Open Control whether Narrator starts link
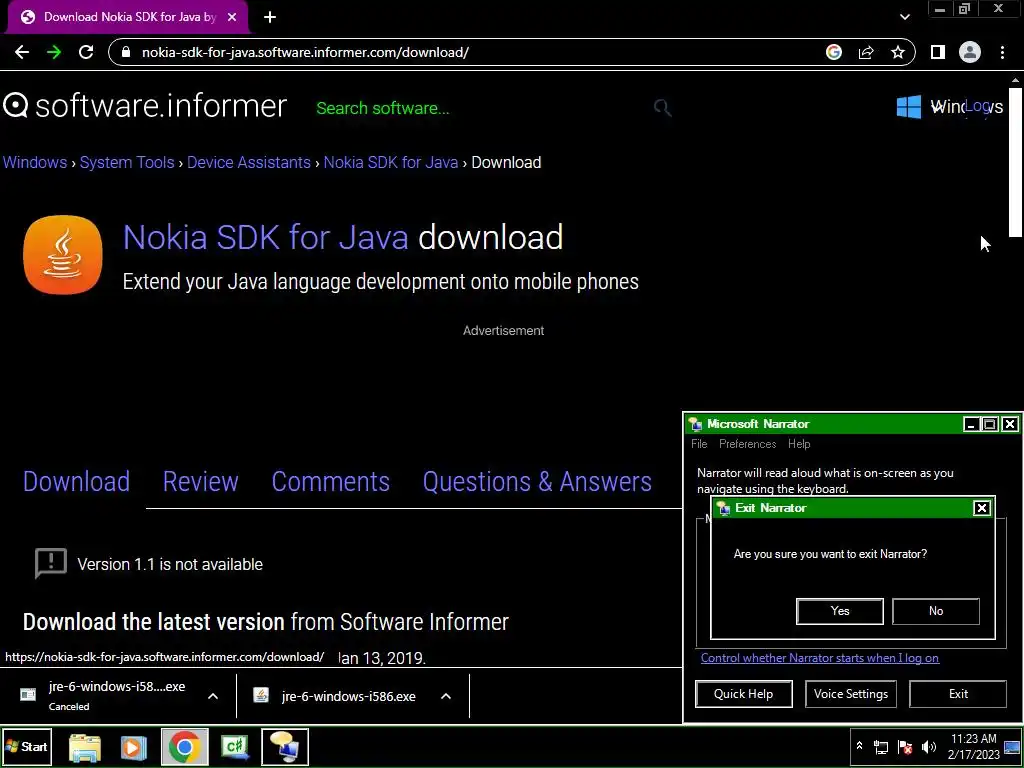 pyautogui.click(x=820, y=658)
